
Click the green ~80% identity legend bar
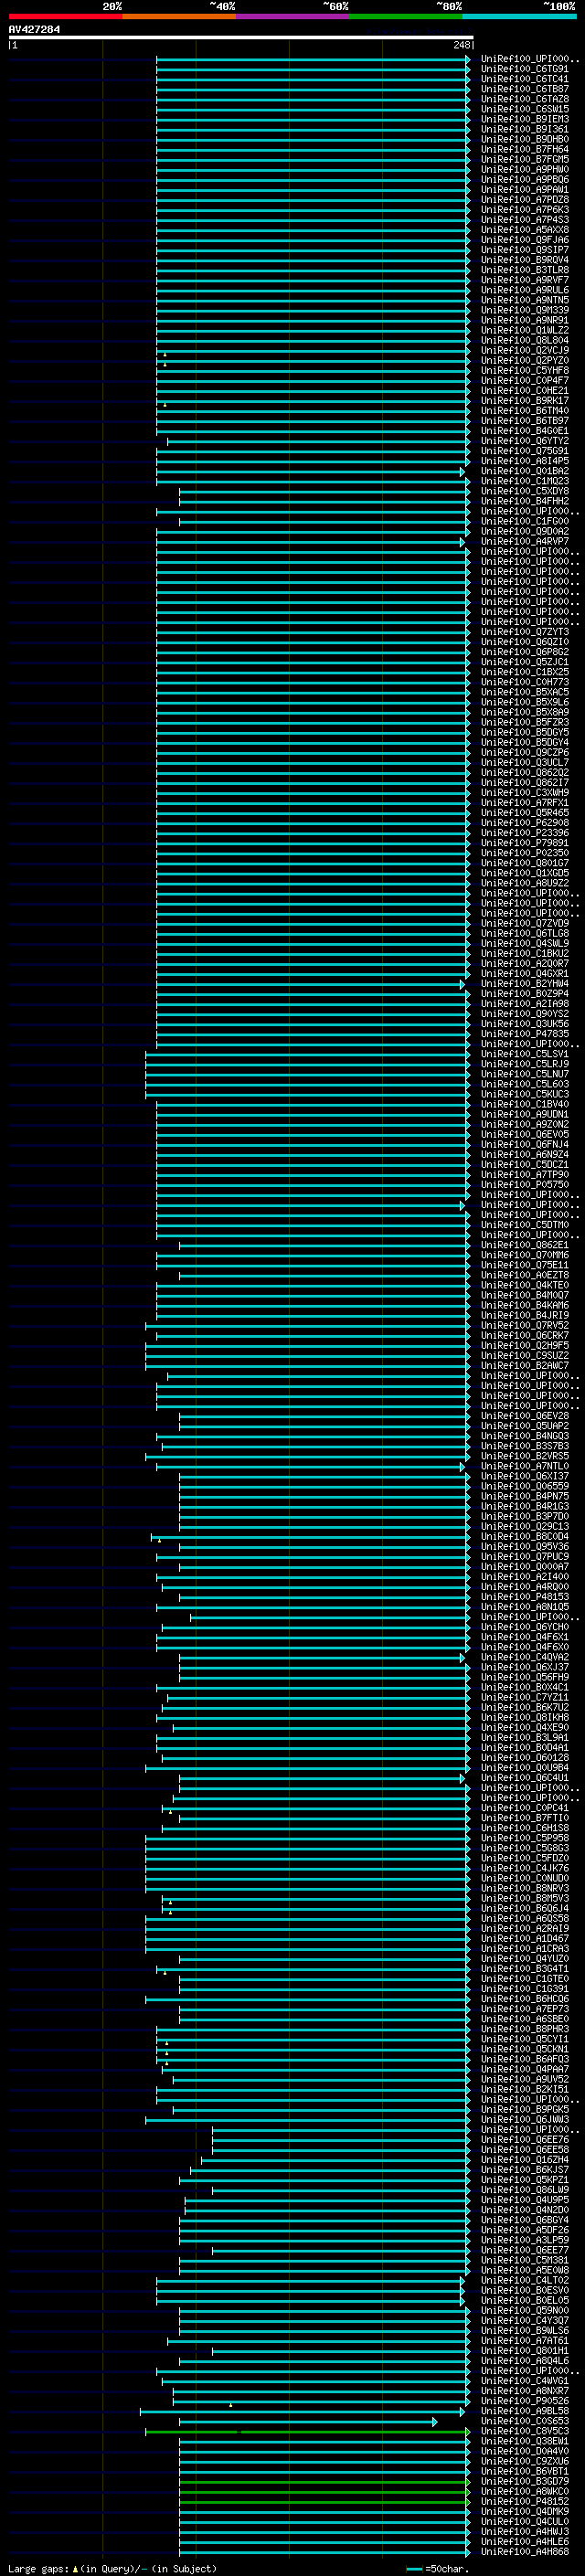(x=406, y=16)
